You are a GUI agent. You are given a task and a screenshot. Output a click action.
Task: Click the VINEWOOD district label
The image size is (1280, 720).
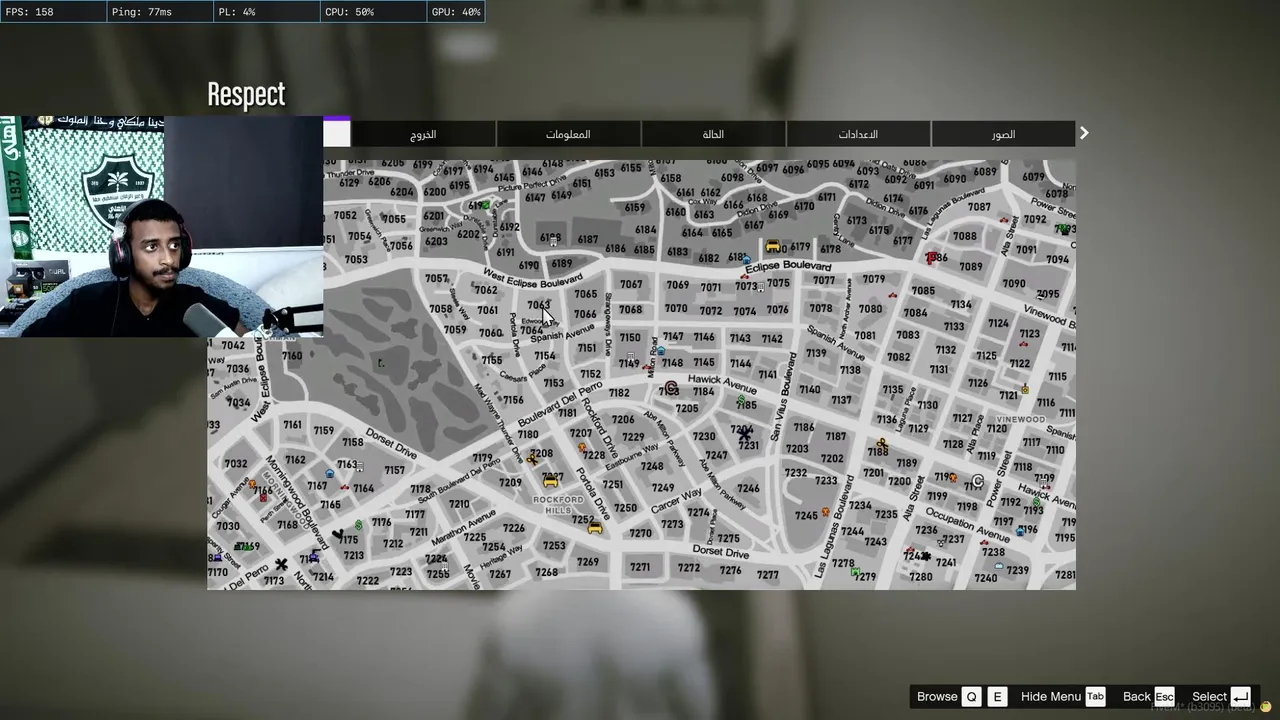click(x=1020, y=420)
